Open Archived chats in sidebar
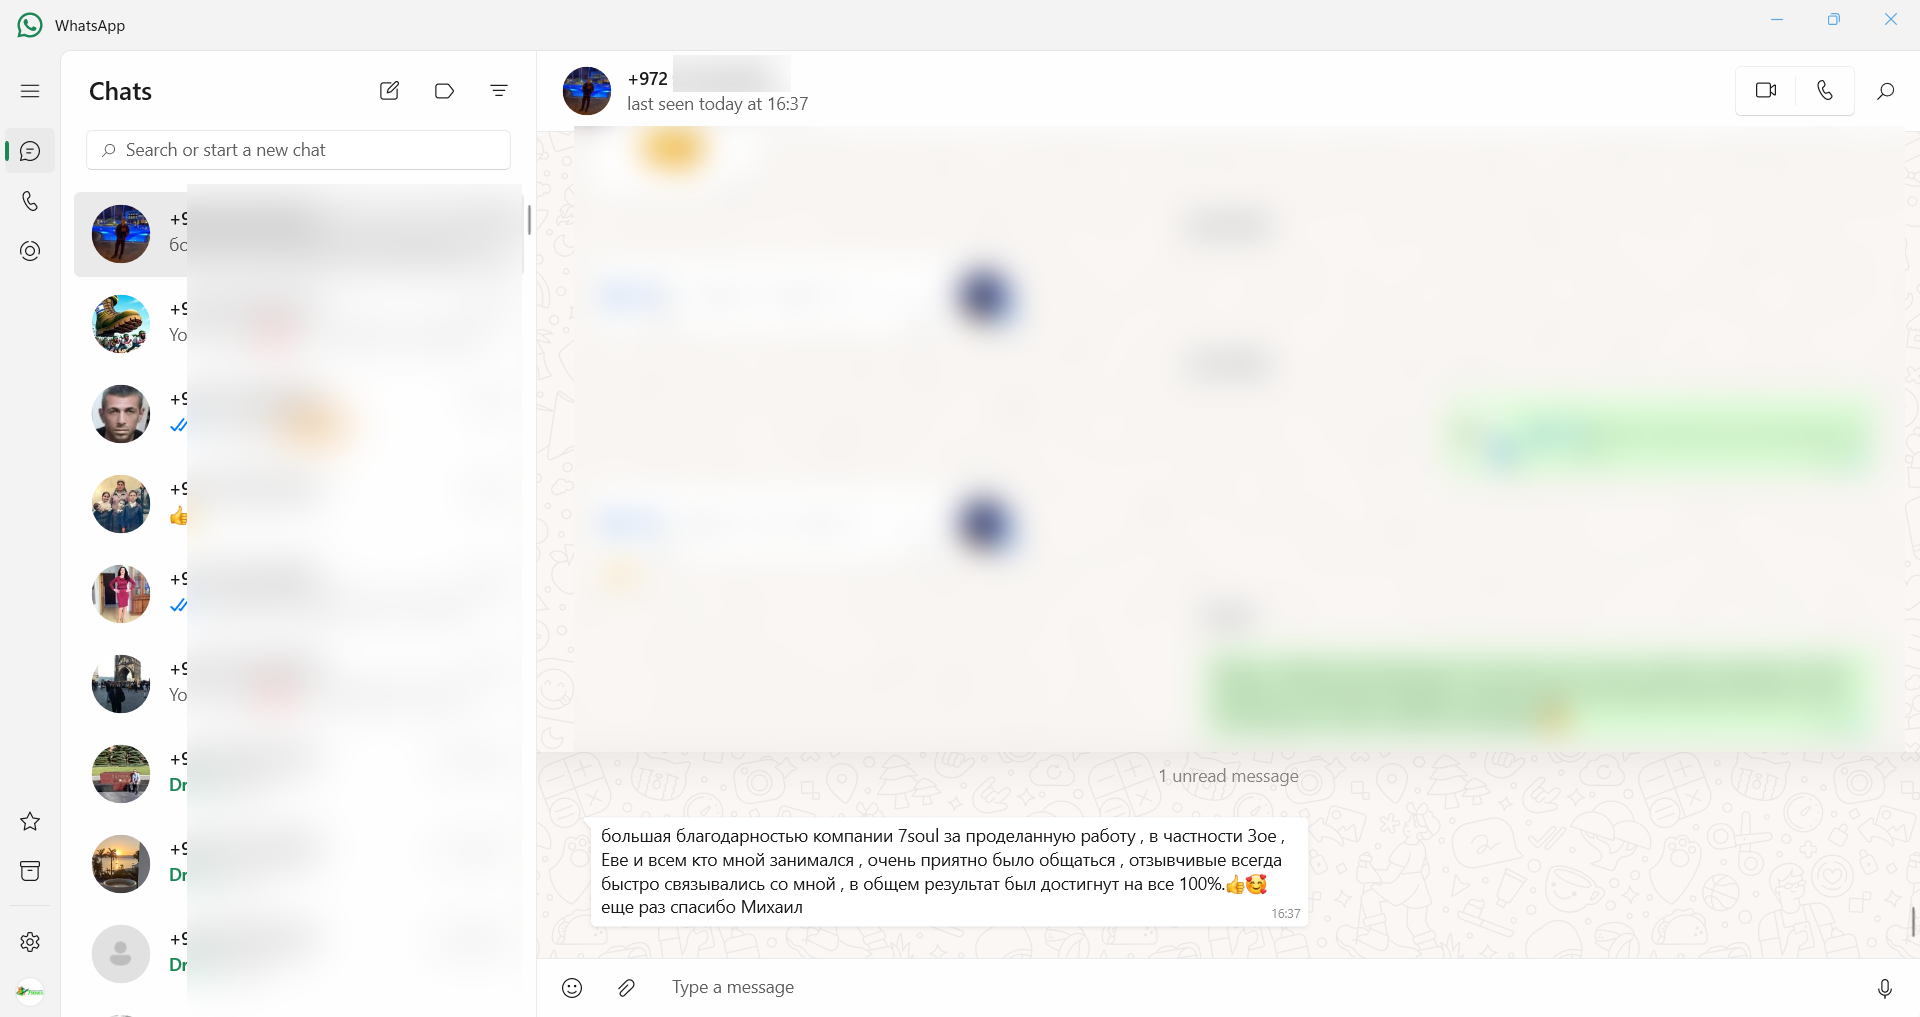The width and height of the screenshot is (1920, 1017). 30,871
